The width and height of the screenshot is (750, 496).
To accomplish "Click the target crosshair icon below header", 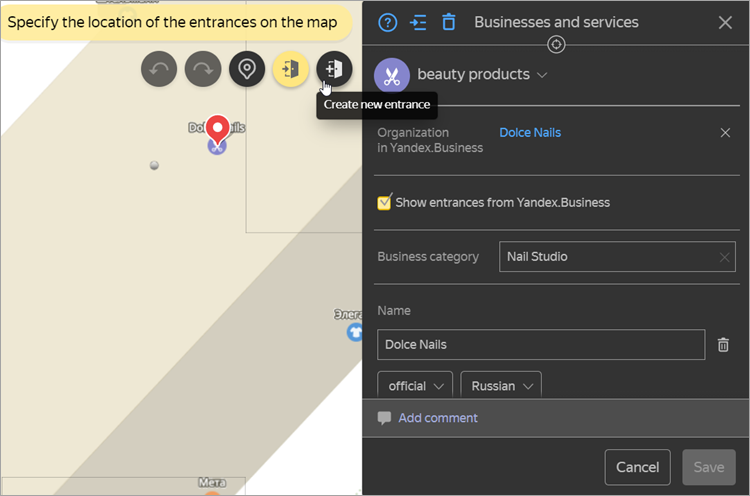I will [557, 44].
